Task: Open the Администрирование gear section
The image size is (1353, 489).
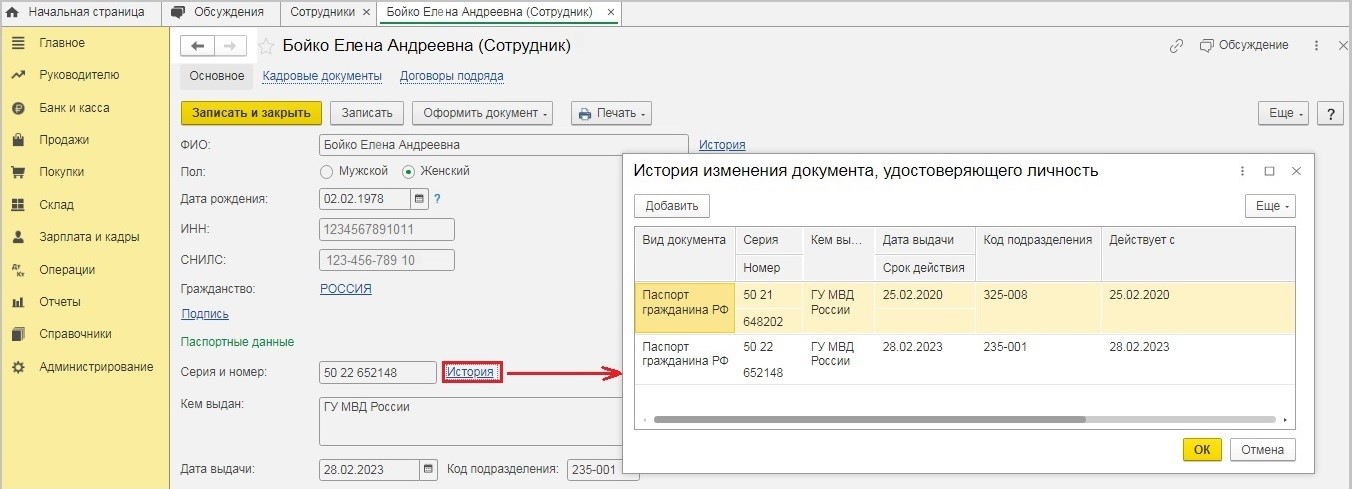Action: pyautogui.click(x=96, y=367)
